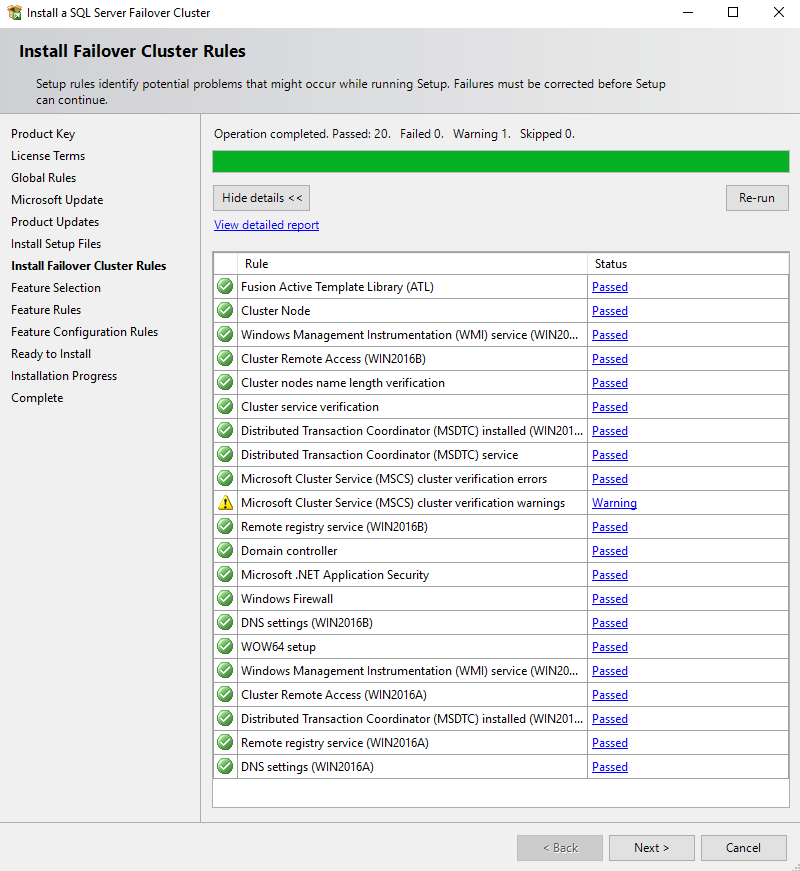Click the check icon for DNS settings (WIN2016B)
The image size is (800, 871).
click(x=225, y=622)
